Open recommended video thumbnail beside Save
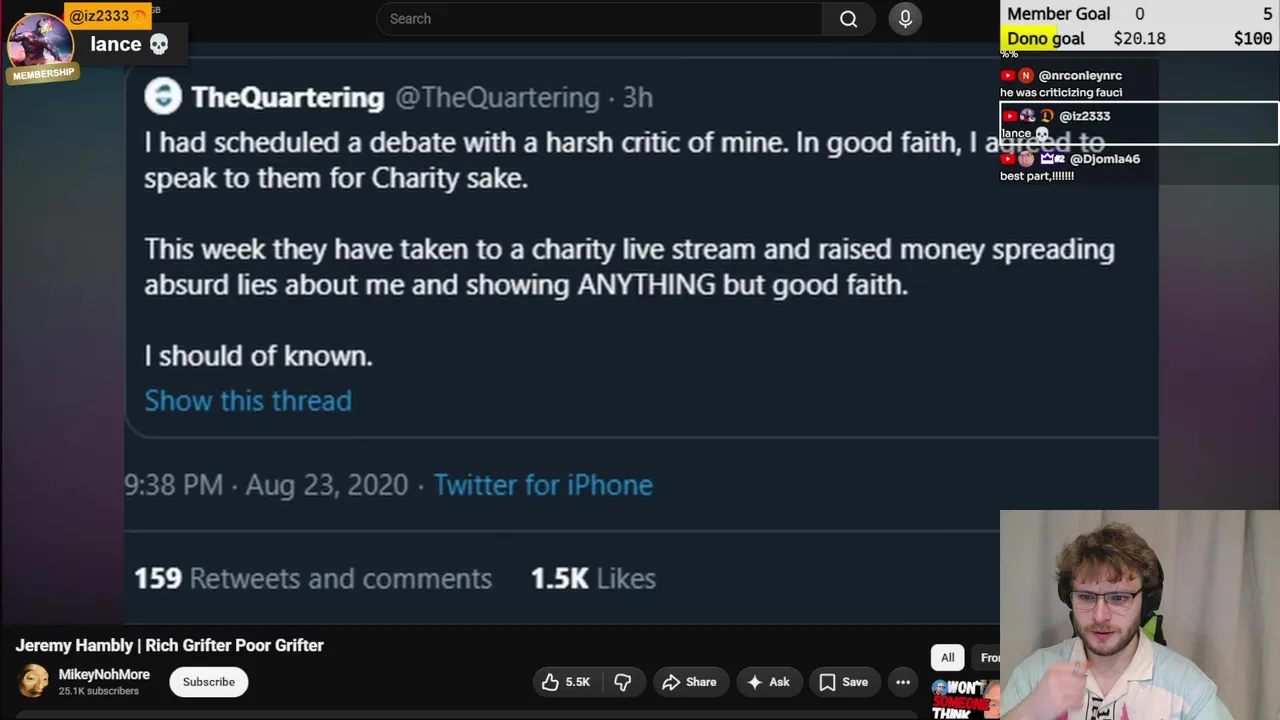1280x720 pixels. pyautogui.click(x=965, y=699)
